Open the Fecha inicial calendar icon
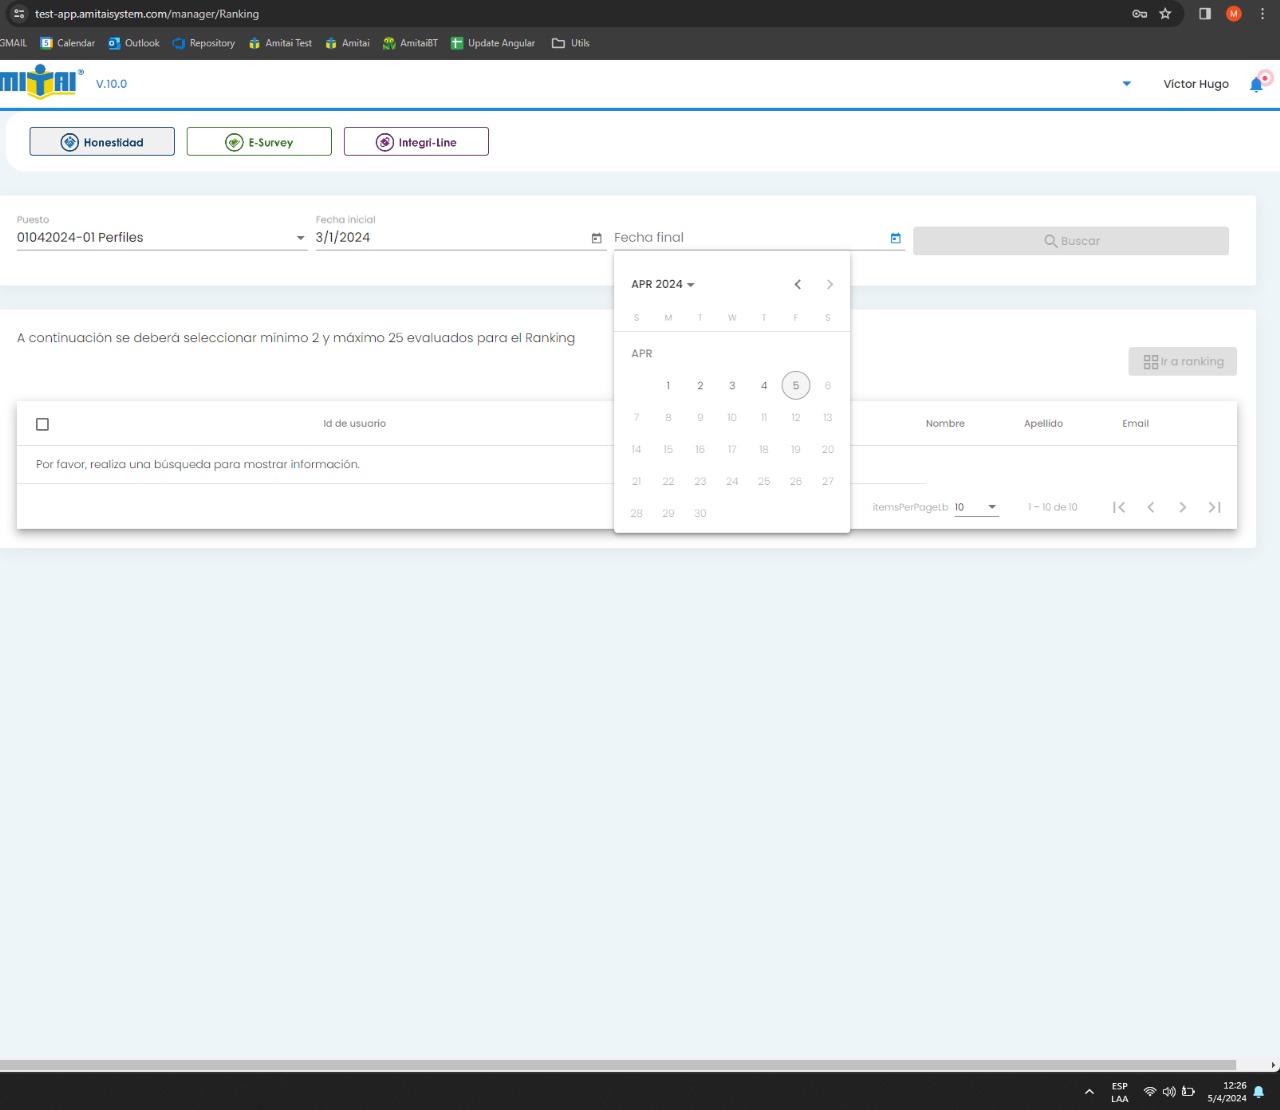This screenshot has height=1110, width=1280. (597, 238)
